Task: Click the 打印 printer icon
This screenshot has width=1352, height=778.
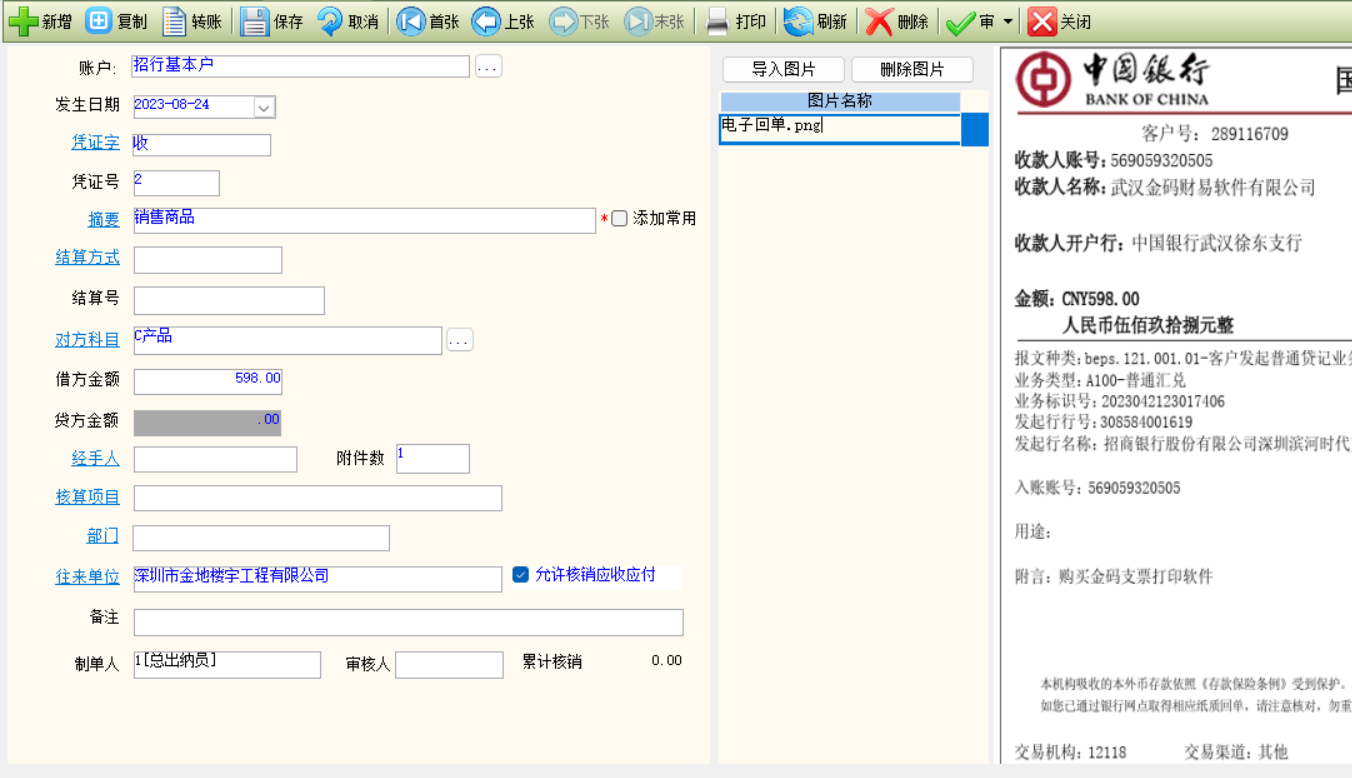Action: coord(717,21)
